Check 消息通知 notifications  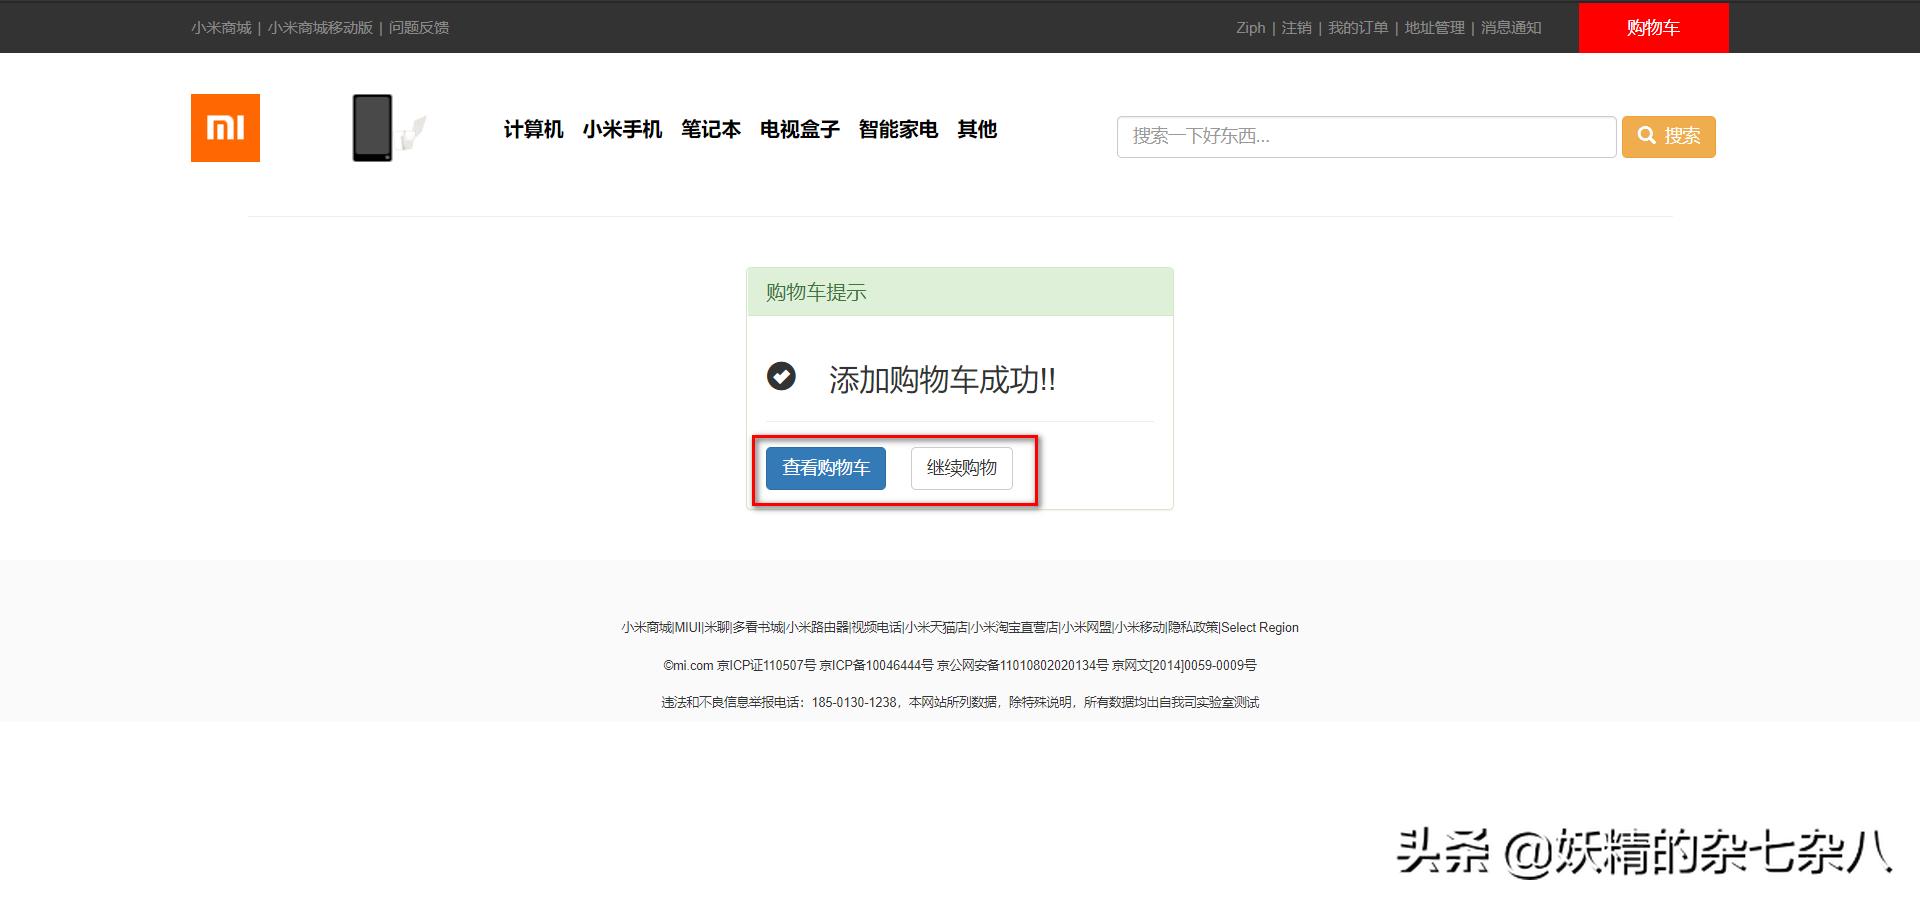(x=1510, y=27)
